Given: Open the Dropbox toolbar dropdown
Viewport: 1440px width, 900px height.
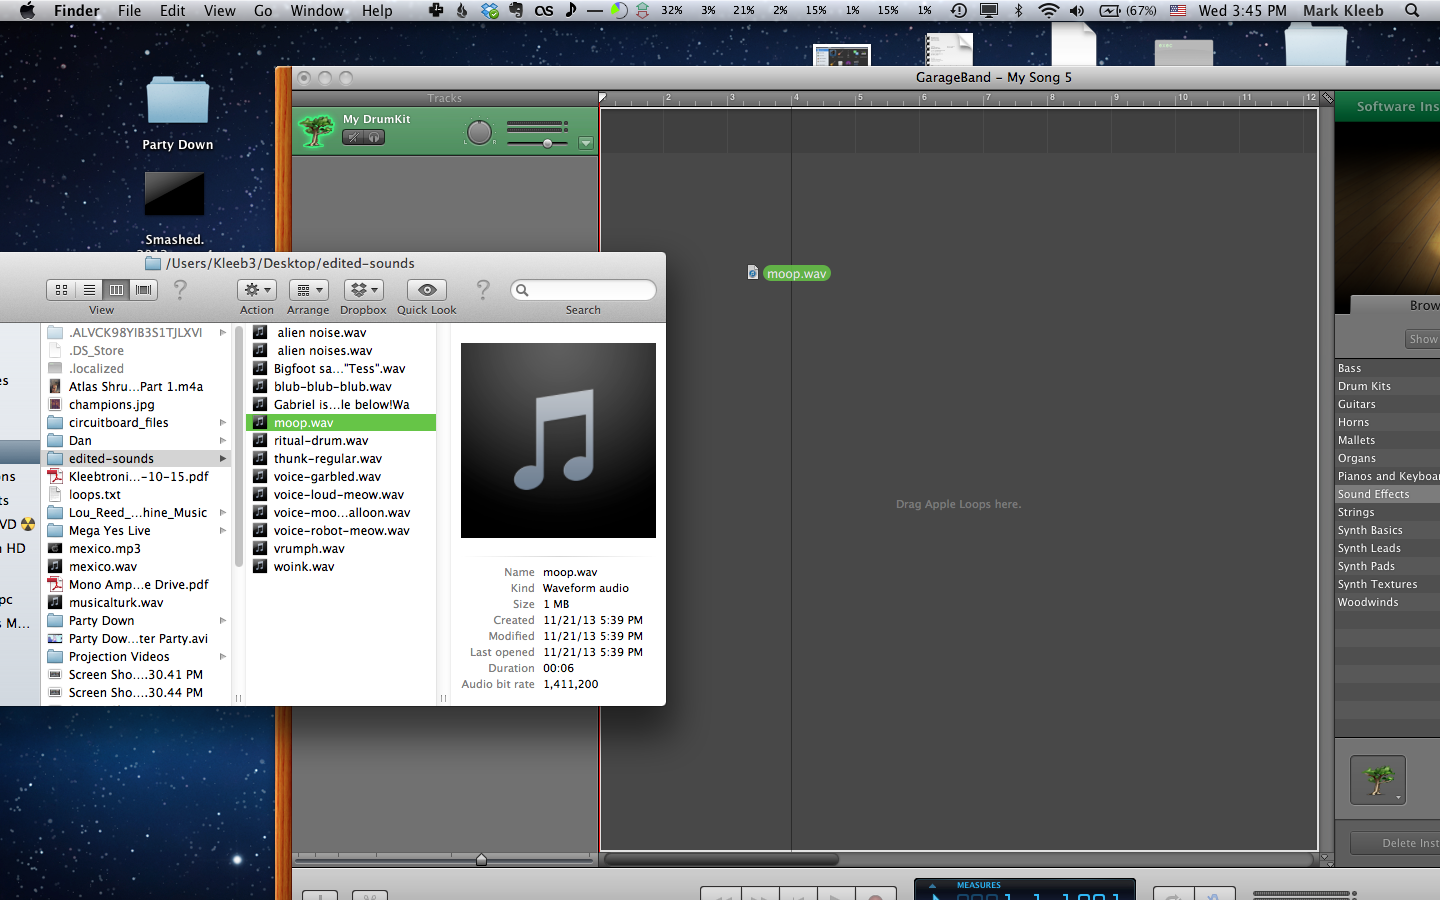Looking at the screenshot, I should [363, 290].
